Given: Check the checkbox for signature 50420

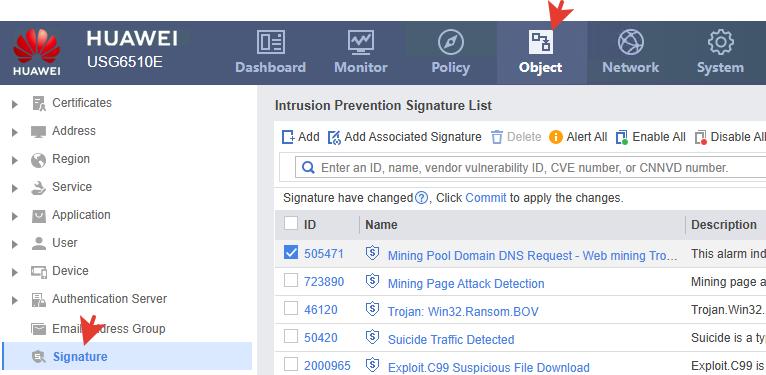Looking at the screenshot, I should tap(291, 336).
